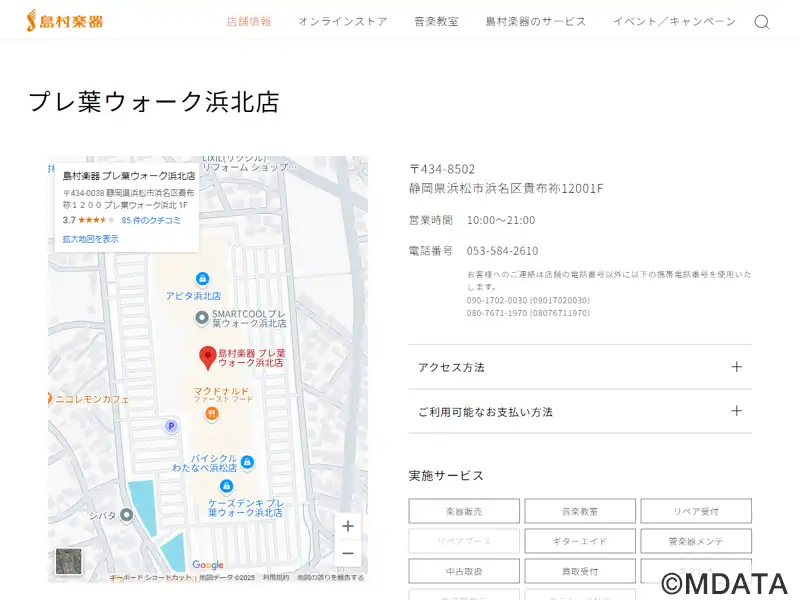Click the ニコレモンカフェ orange marker

(50, 398)
